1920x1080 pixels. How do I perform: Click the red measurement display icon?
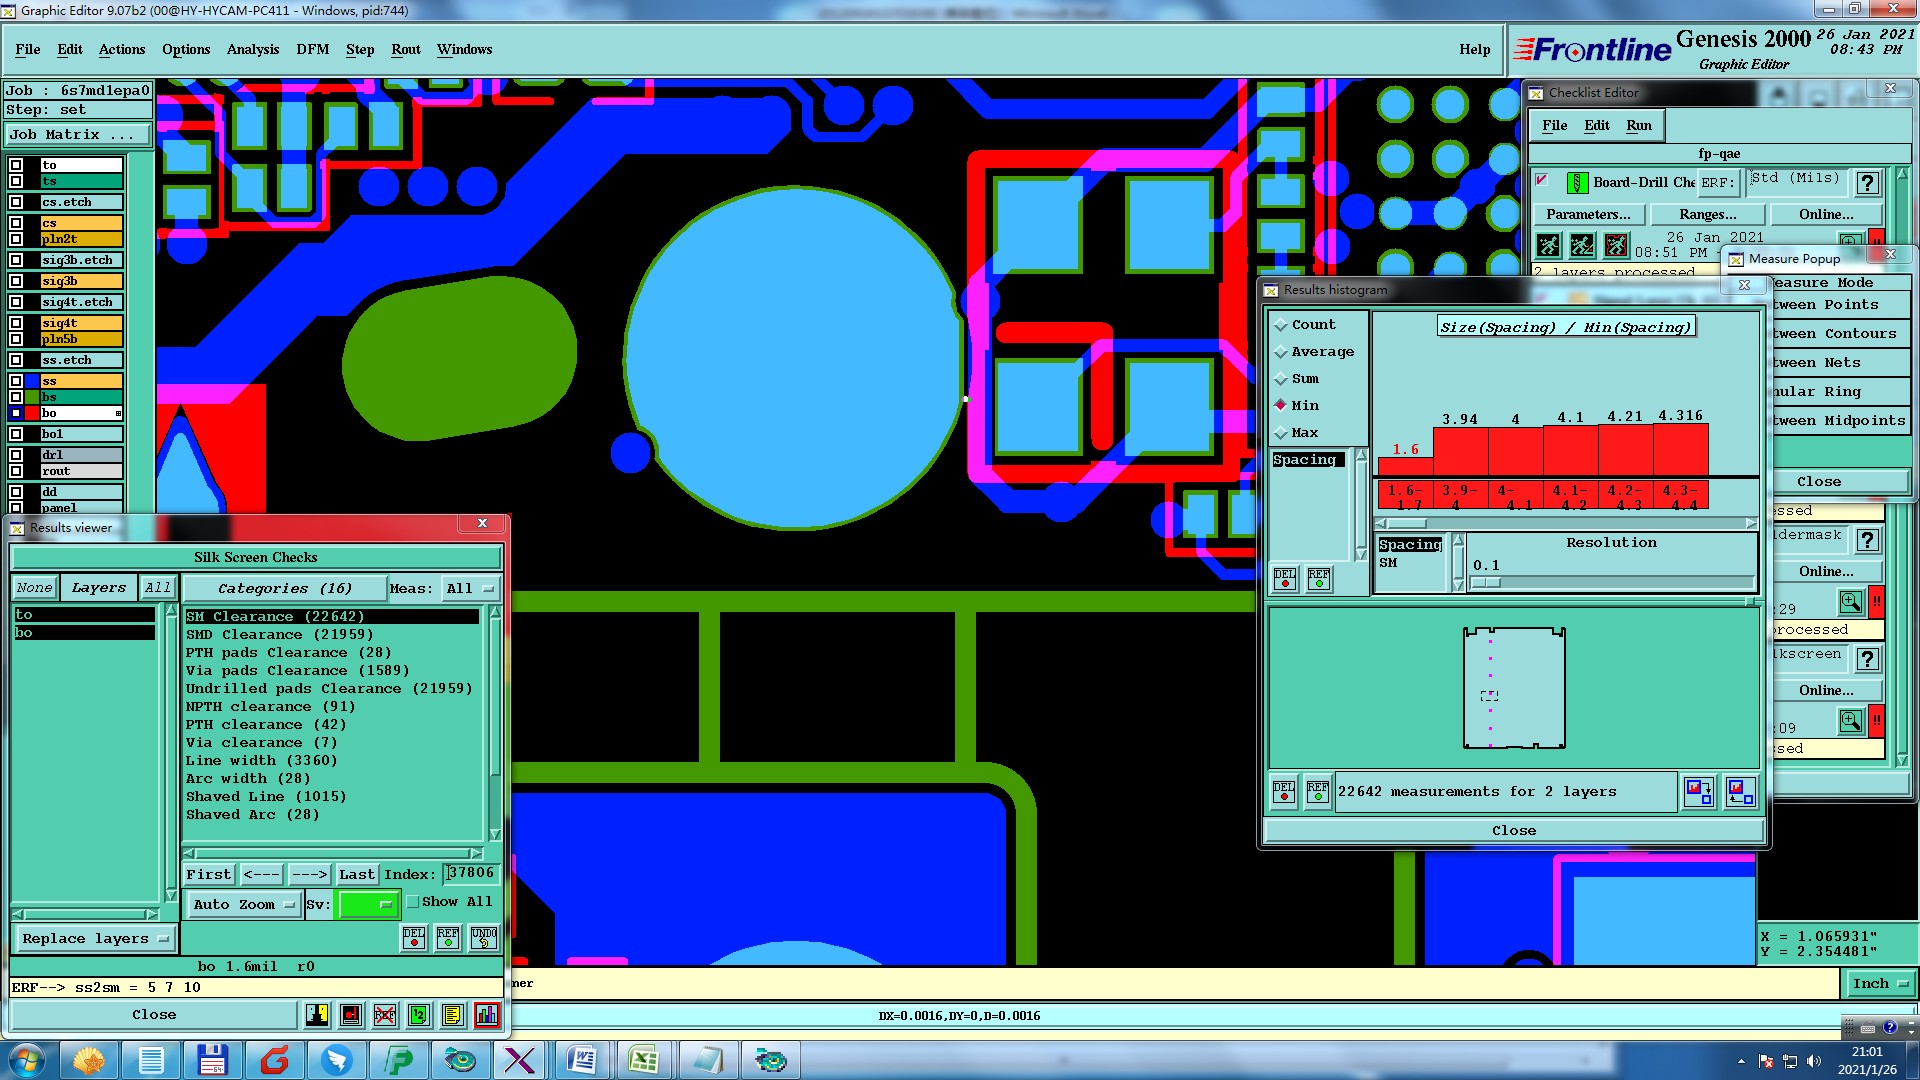[x=351, y=1015]
